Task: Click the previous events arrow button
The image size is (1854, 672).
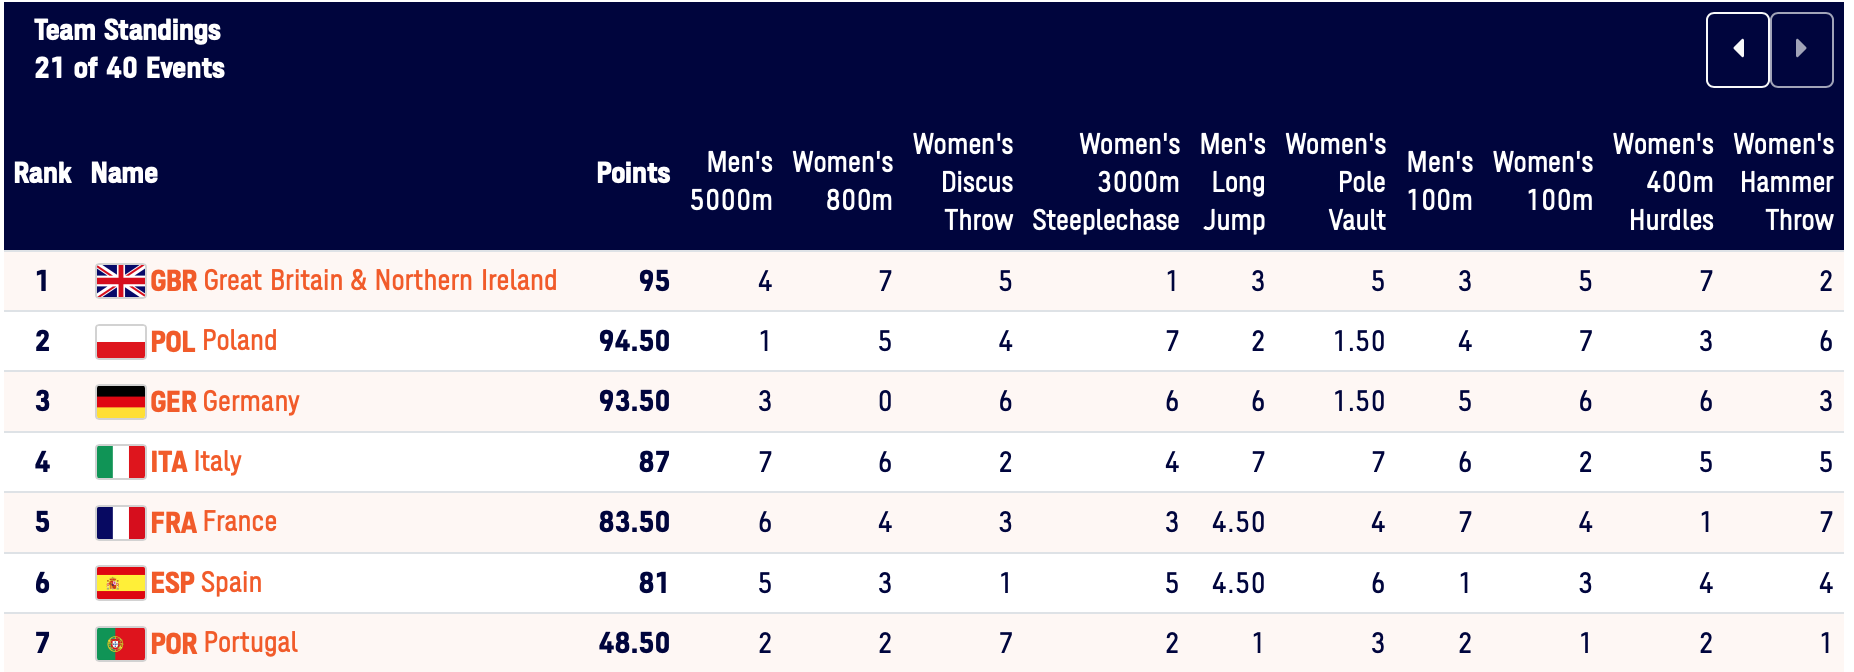Action: click(x=1737, y=49)
